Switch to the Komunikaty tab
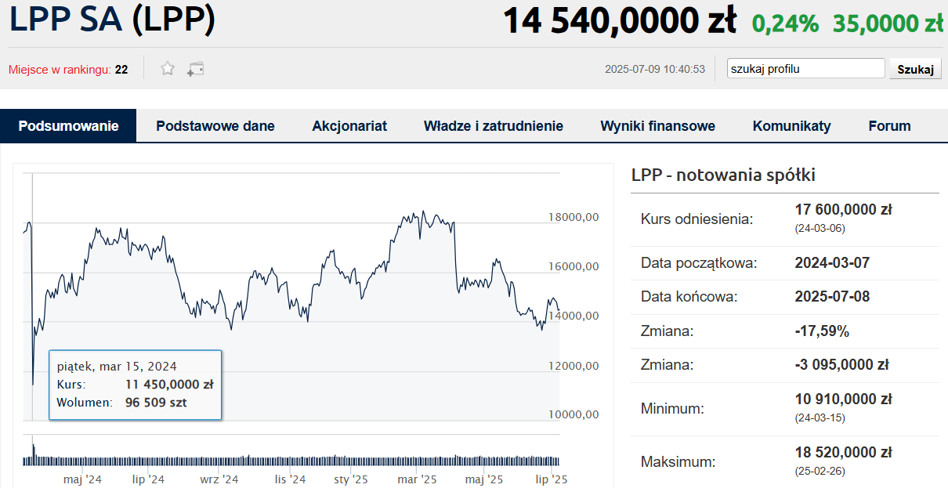The image size is (948, 488). [791, 126]
